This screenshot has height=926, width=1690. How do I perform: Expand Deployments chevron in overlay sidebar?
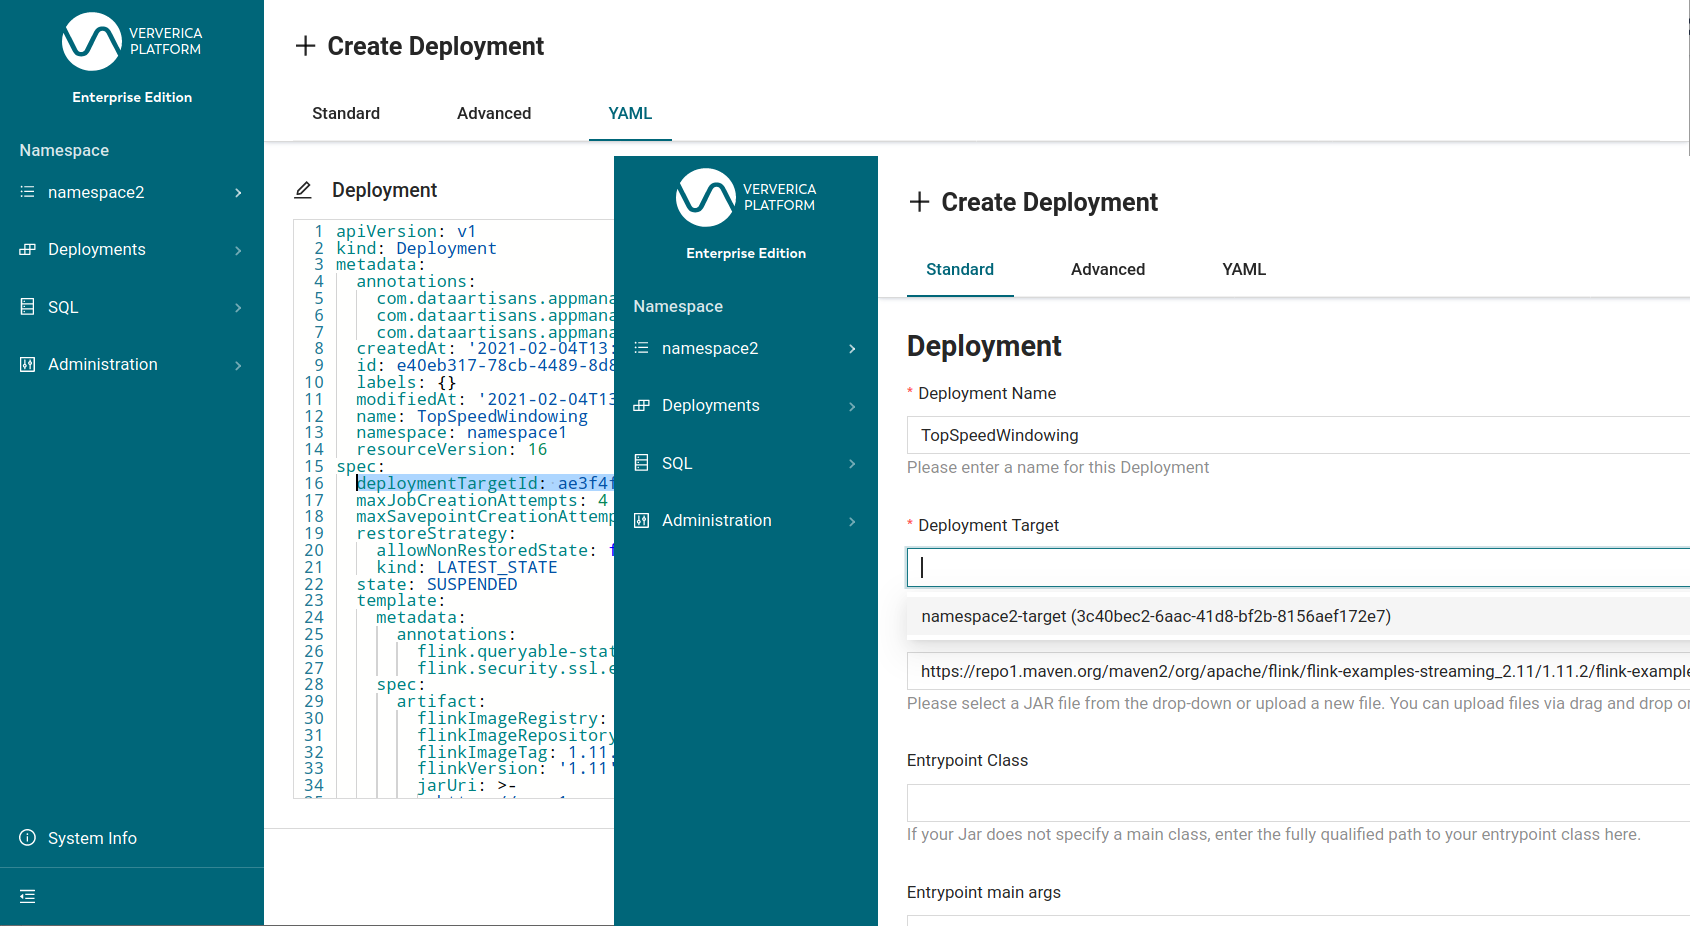(x=852, y=406)
